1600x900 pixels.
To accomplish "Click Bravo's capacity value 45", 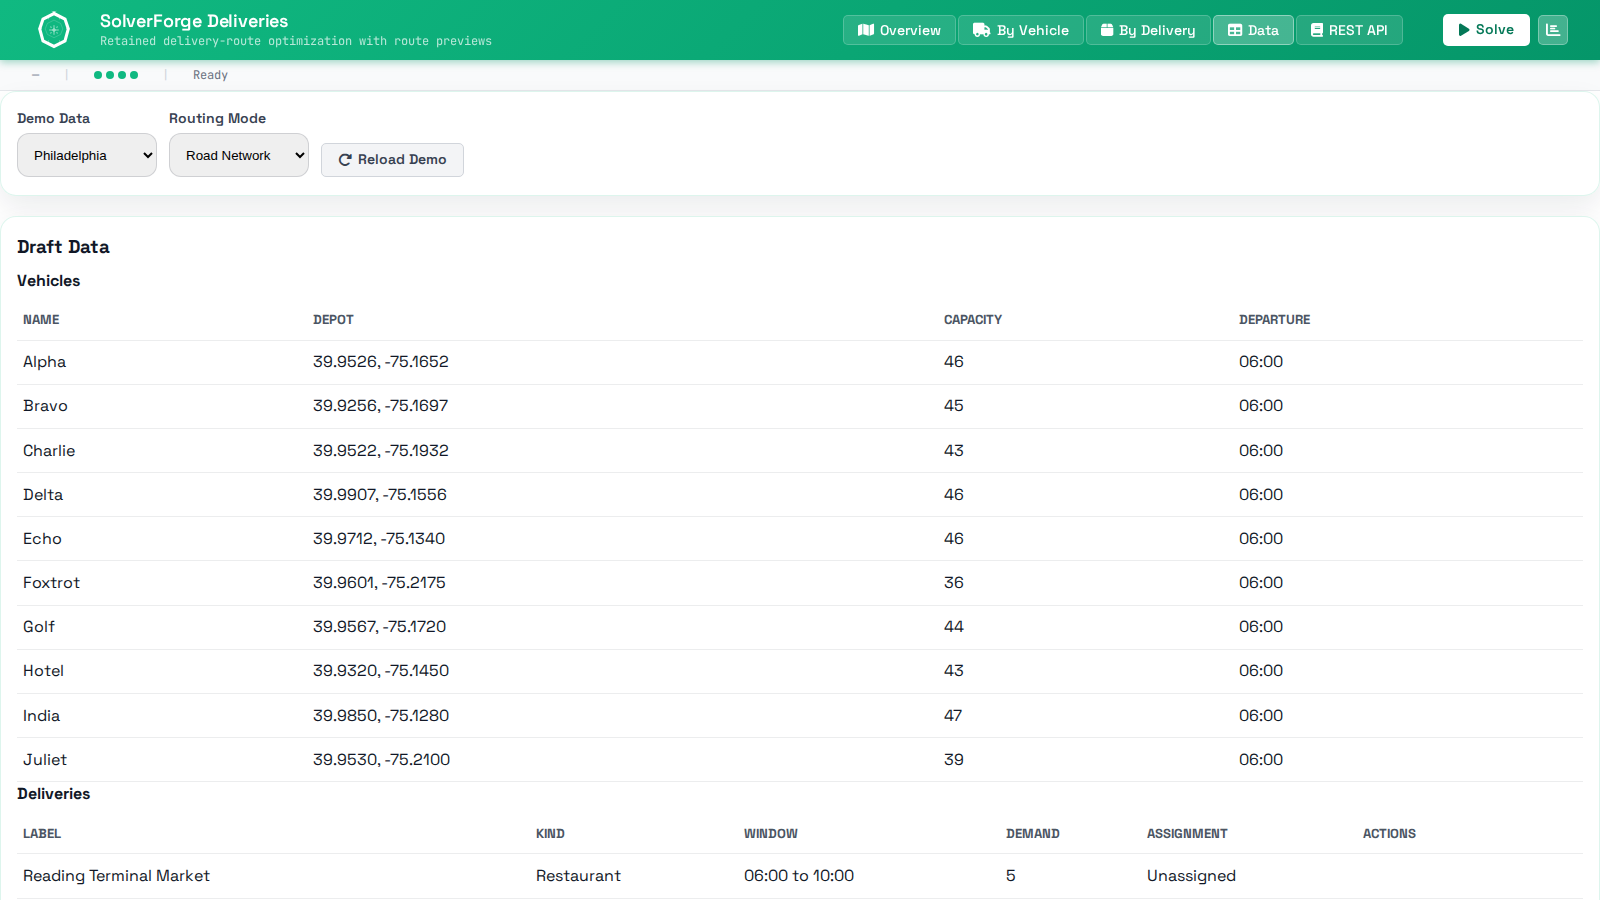I will (x=954, y=406).
